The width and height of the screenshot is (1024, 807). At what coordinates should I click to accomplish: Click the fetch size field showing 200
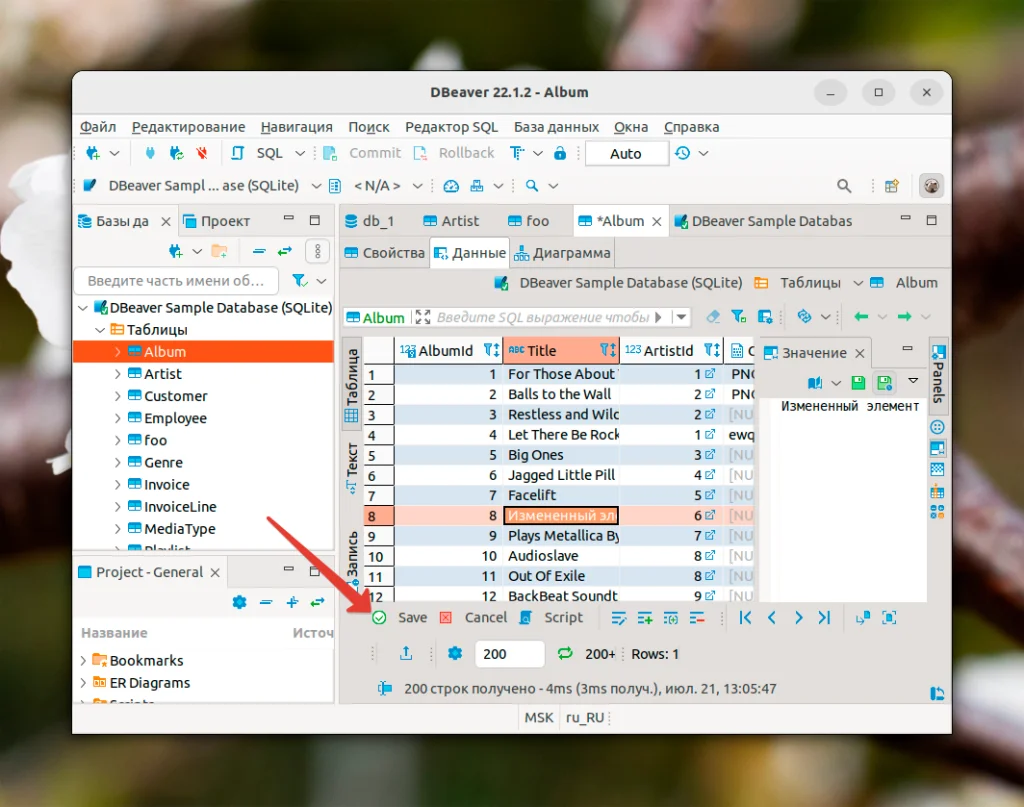pos(509,654)
